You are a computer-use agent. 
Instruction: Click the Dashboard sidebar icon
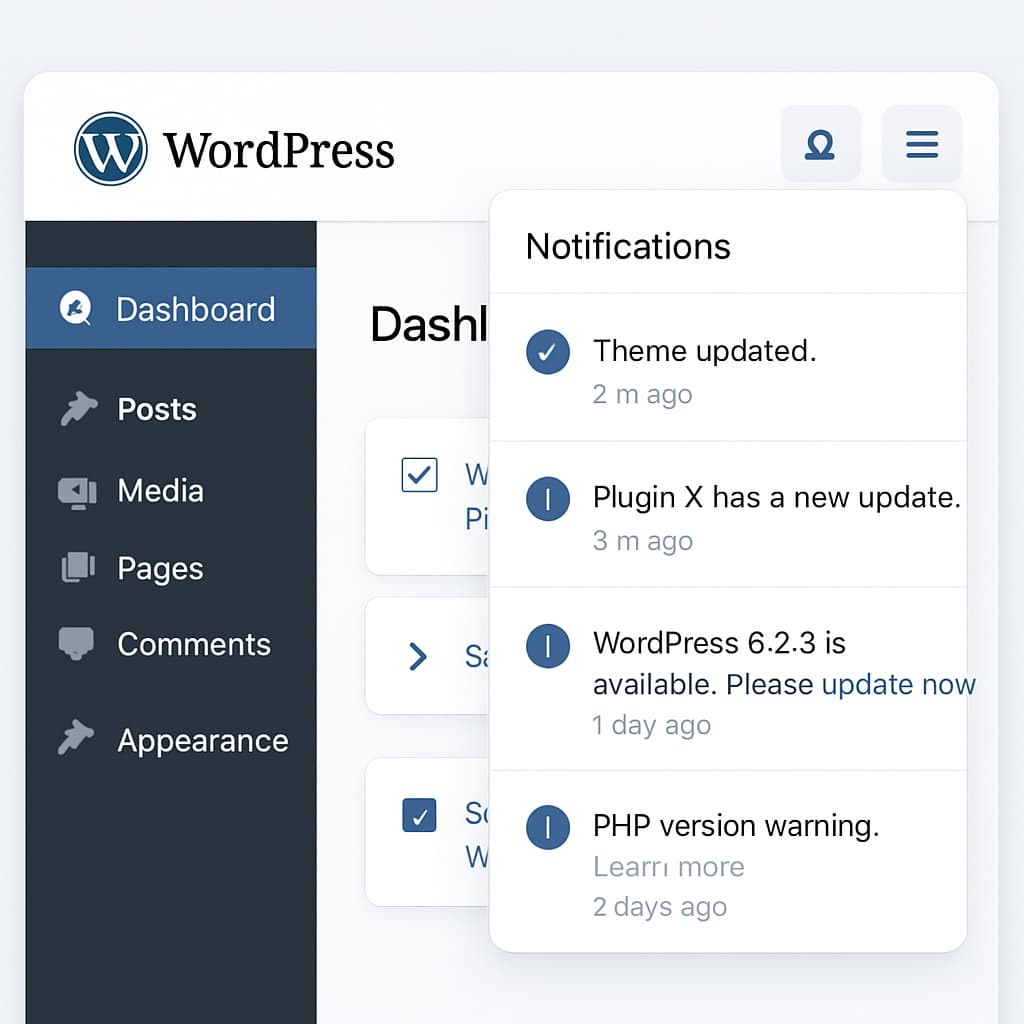pyautogui.click(x=76, y=308)
